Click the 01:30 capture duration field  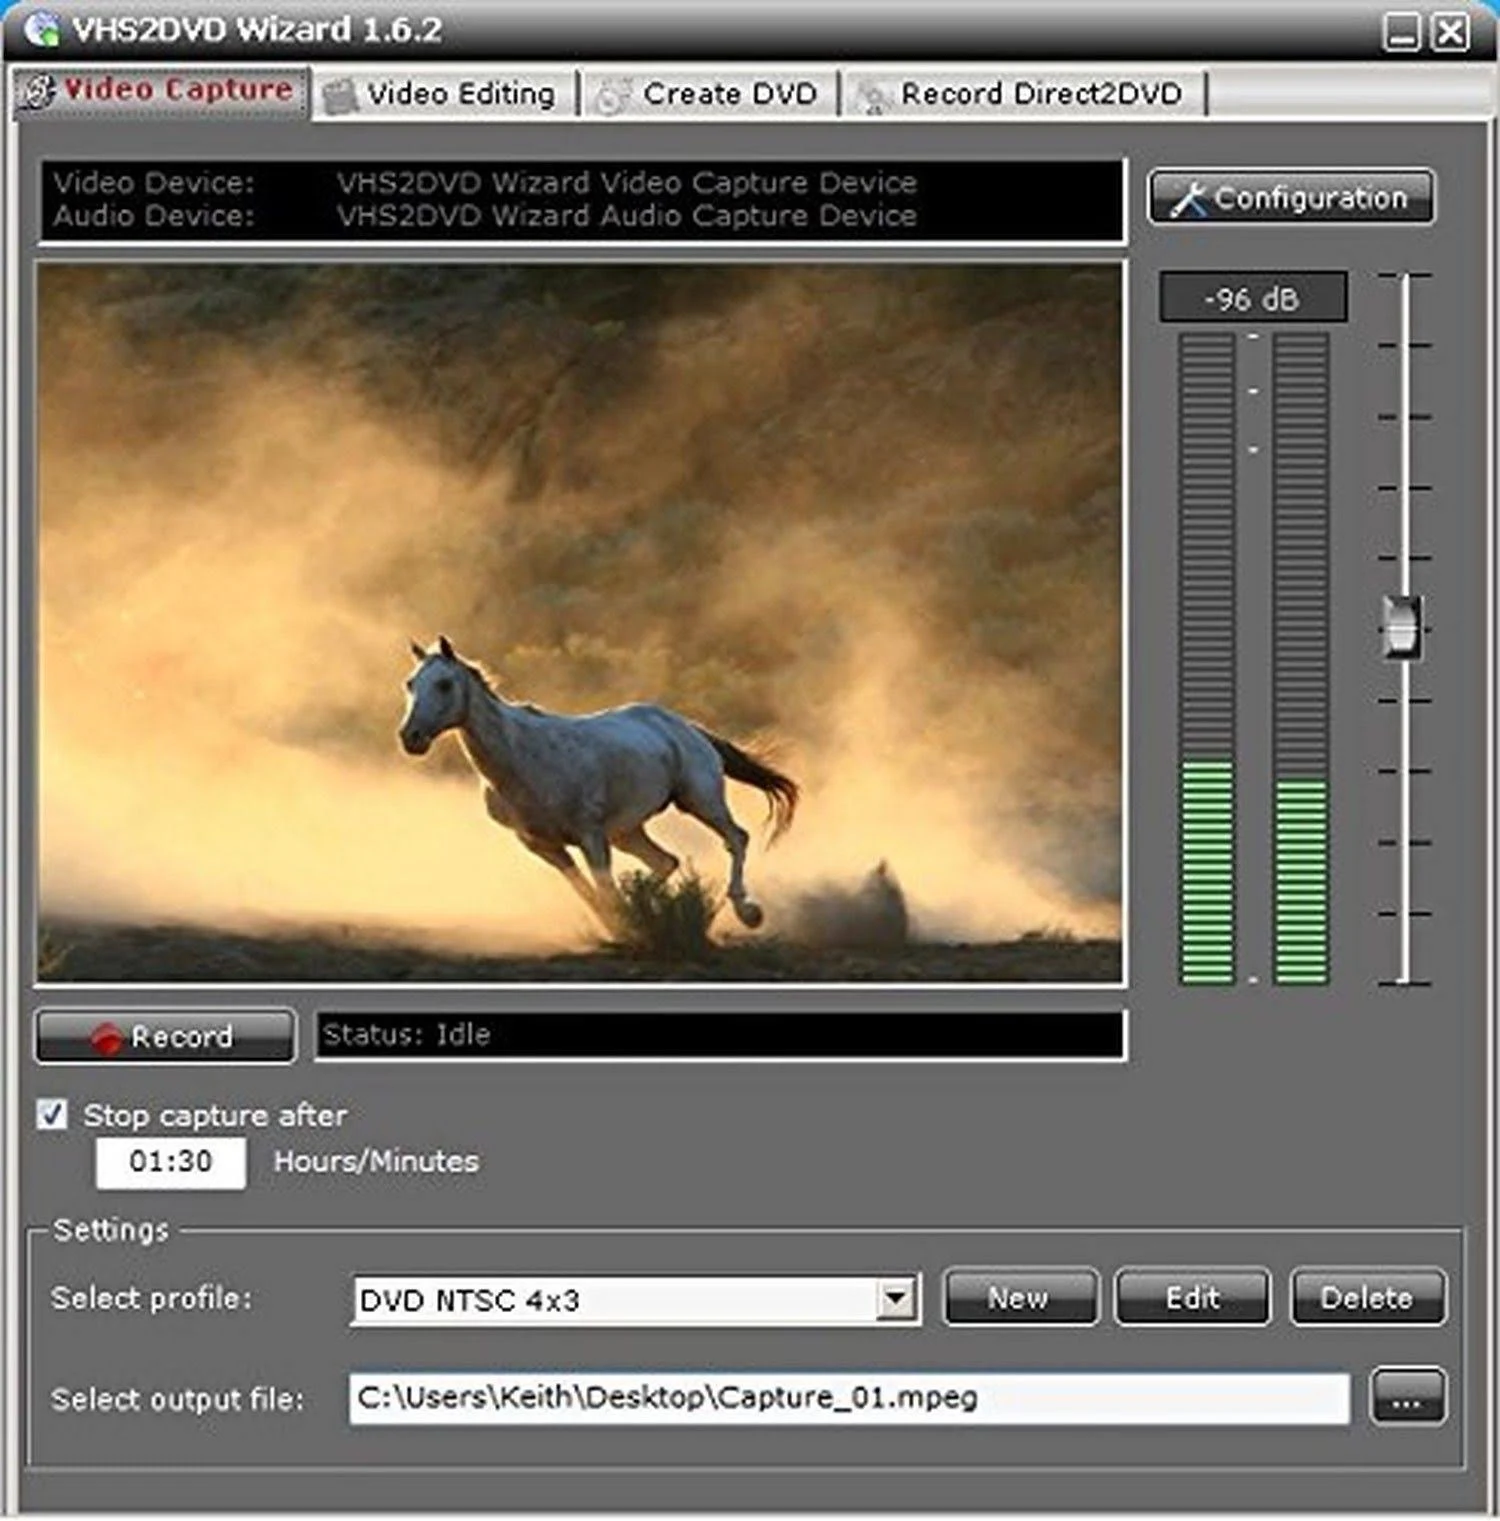click(170, 1162)
